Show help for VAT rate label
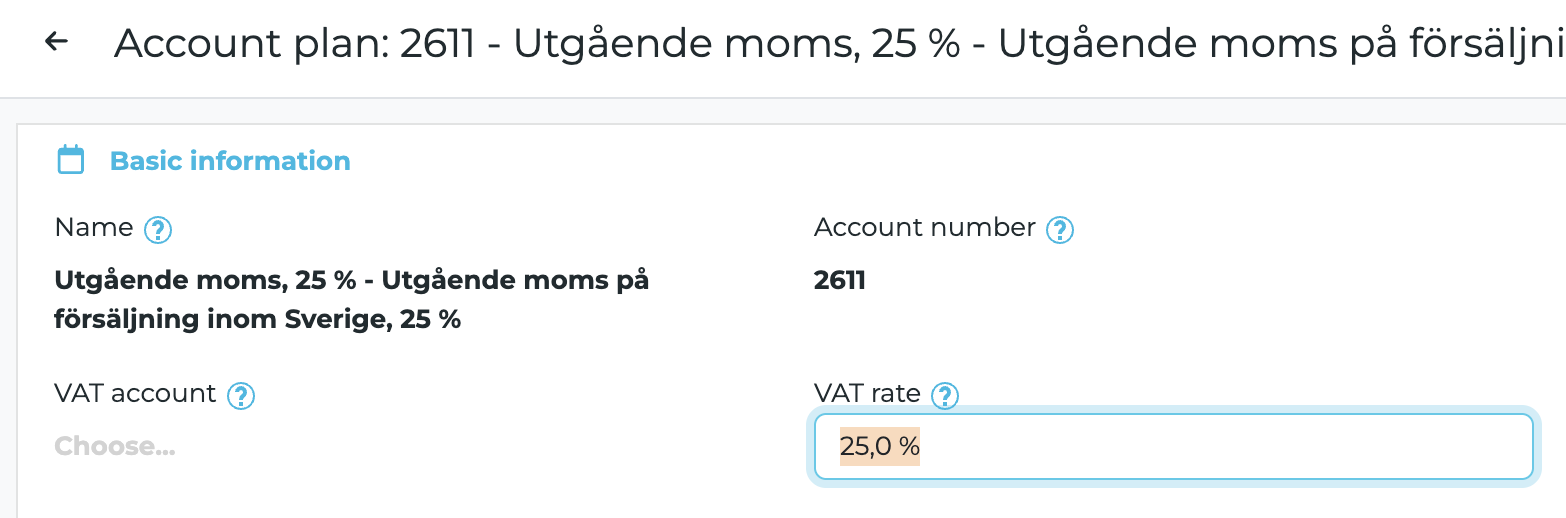 coord(944,396)
